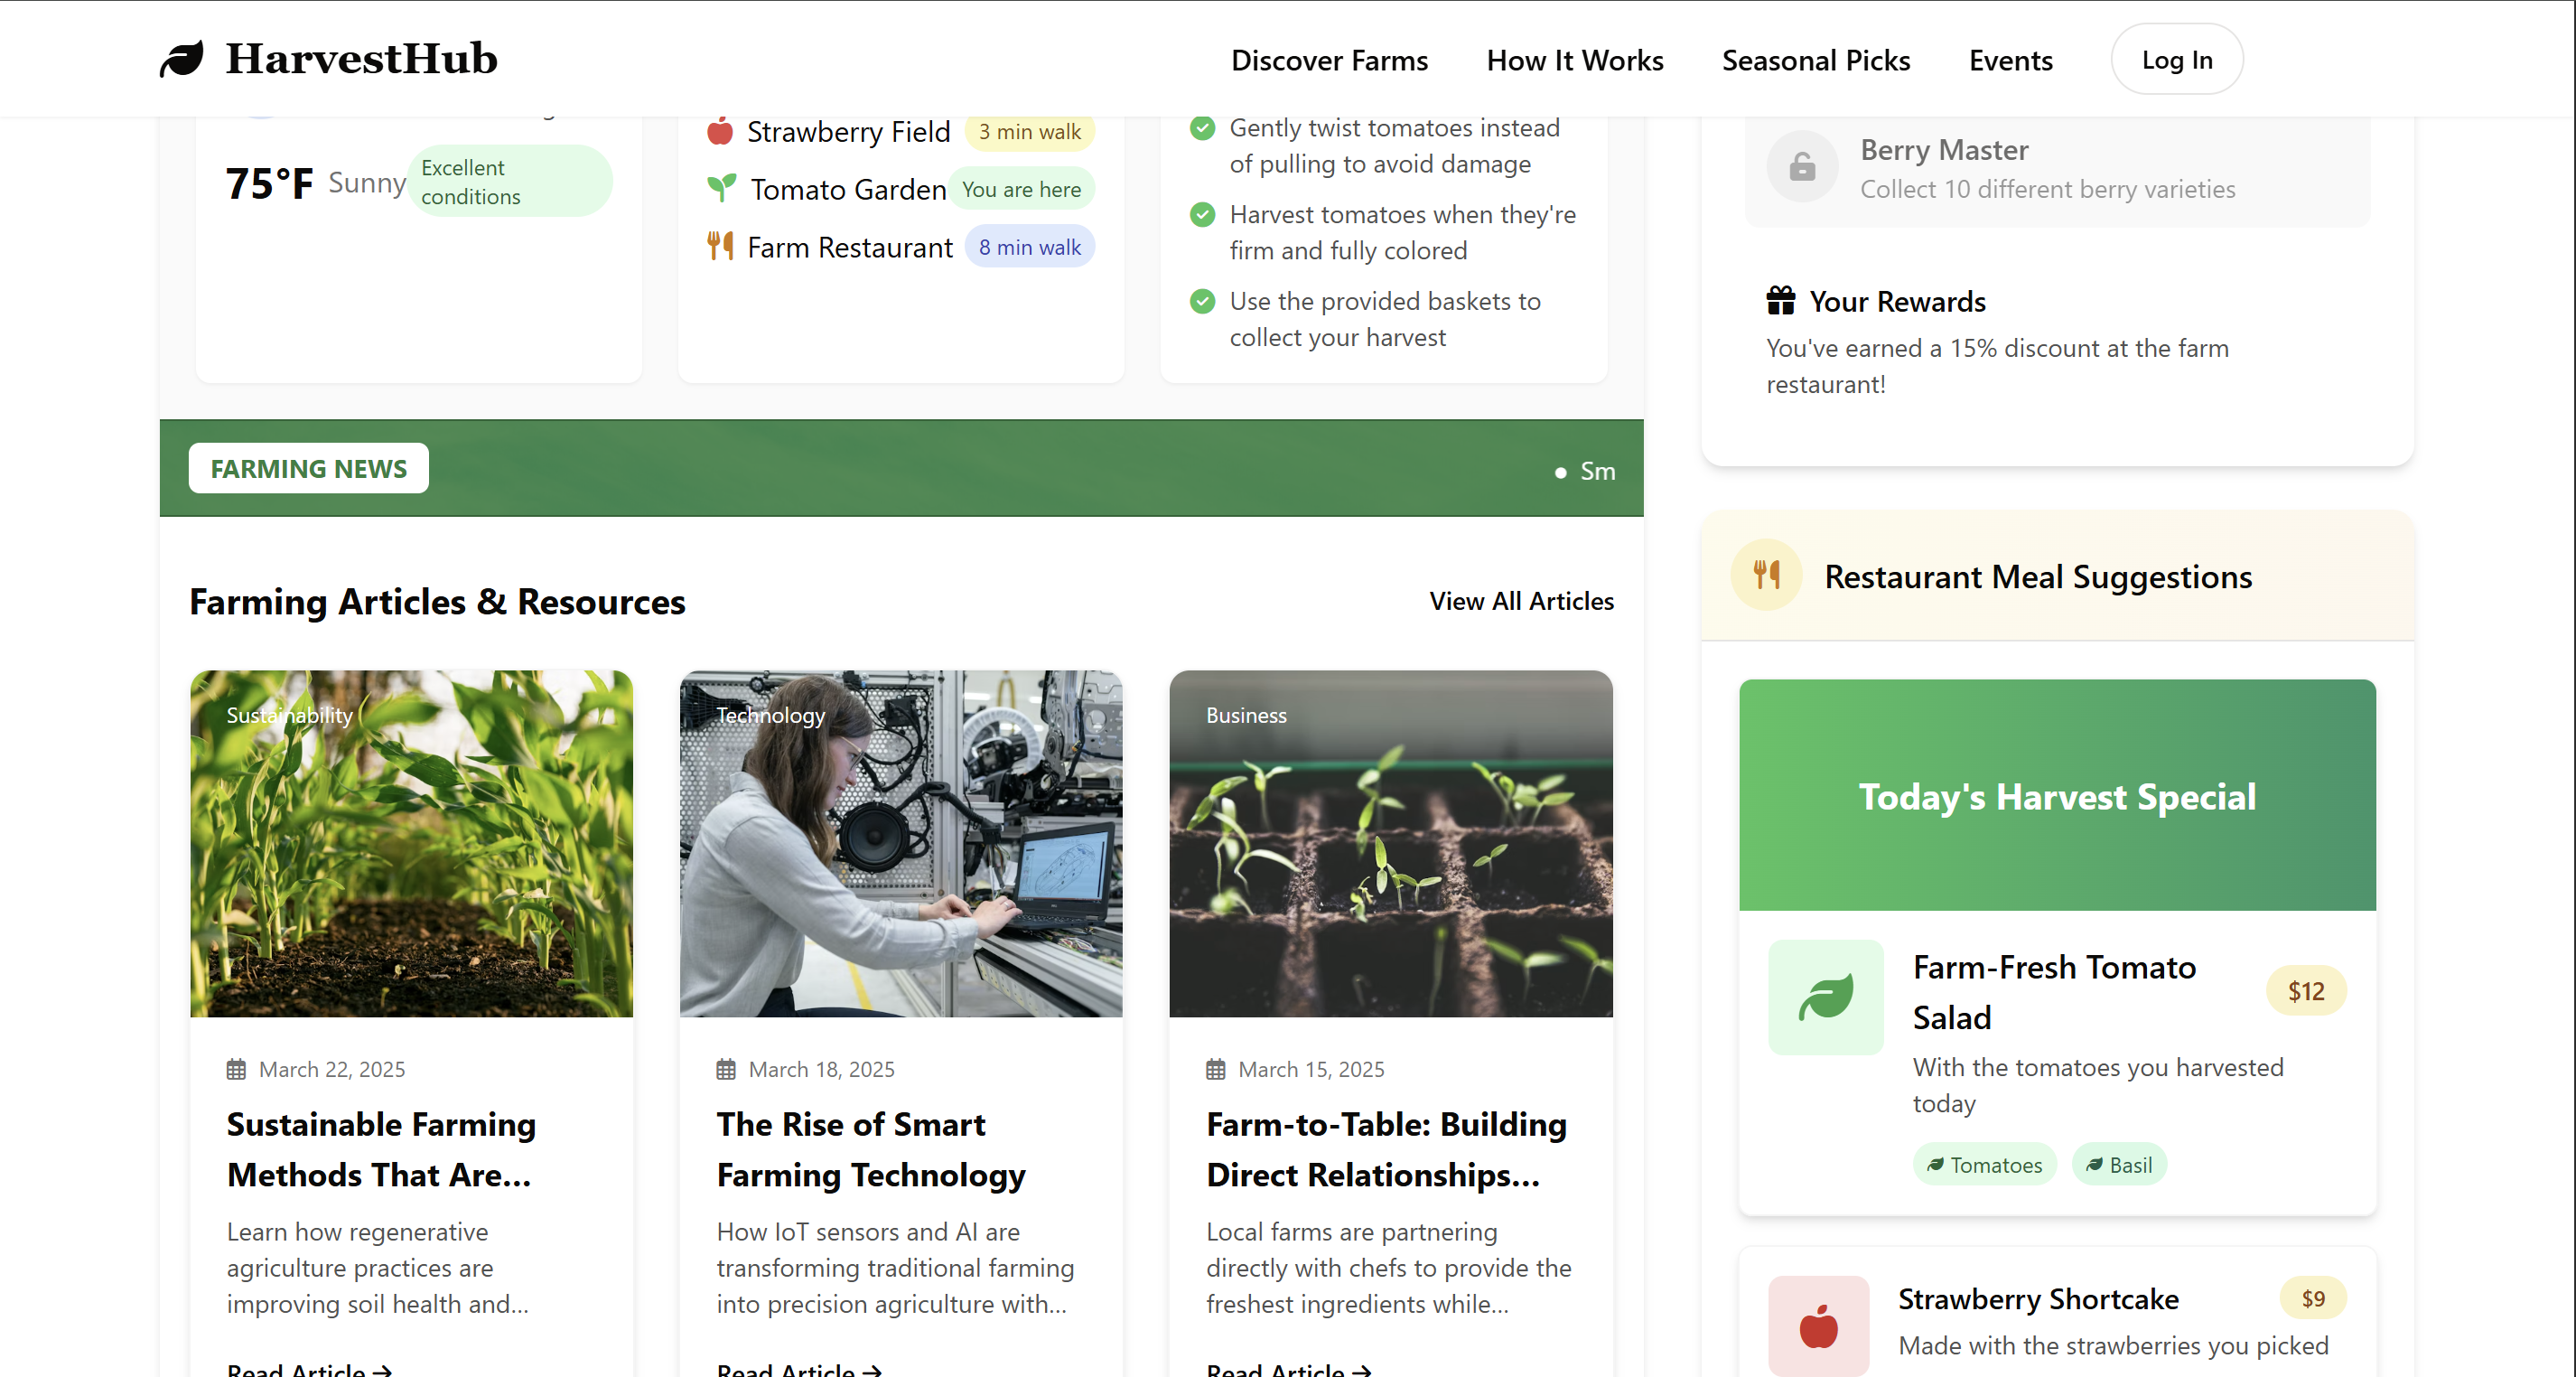Click the Restaurant Meal Suggestions utensils icon

click(x=1766, y=575)
